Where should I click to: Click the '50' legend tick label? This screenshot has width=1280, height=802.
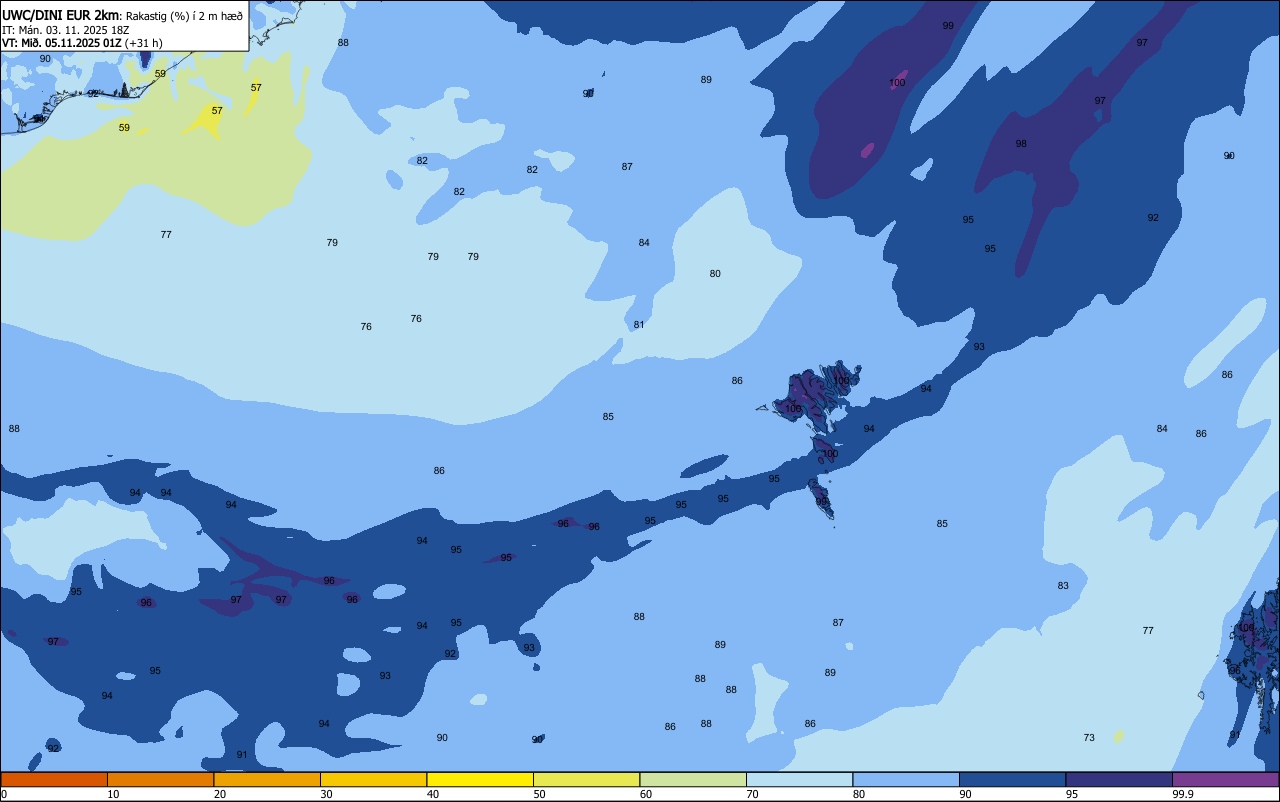coord(539,794)
